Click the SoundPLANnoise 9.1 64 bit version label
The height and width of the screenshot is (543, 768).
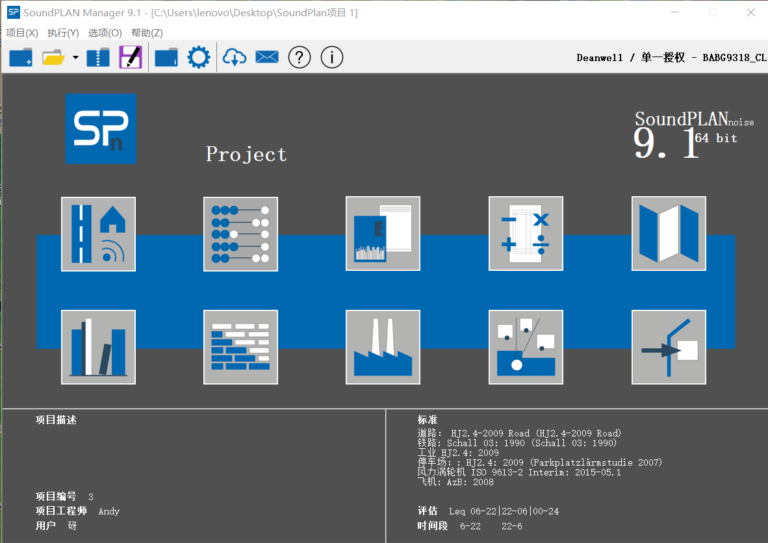click(694, 134)
